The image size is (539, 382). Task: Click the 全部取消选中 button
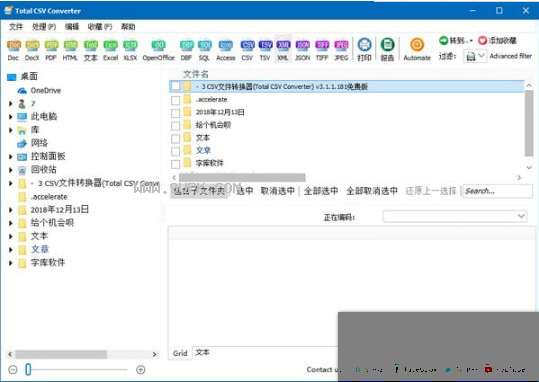point(372,191)
